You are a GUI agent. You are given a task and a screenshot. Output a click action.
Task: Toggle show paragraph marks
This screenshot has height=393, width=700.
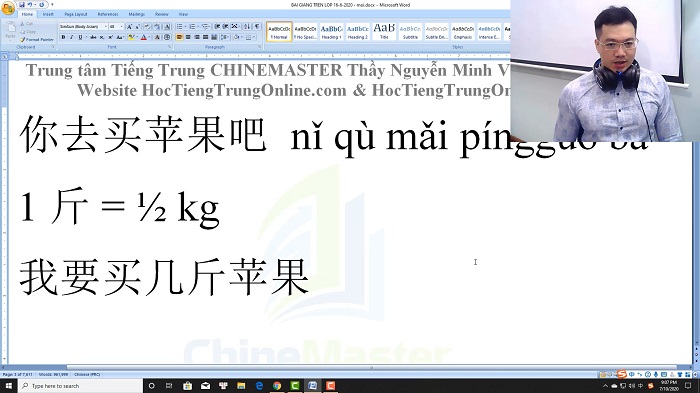257,27
